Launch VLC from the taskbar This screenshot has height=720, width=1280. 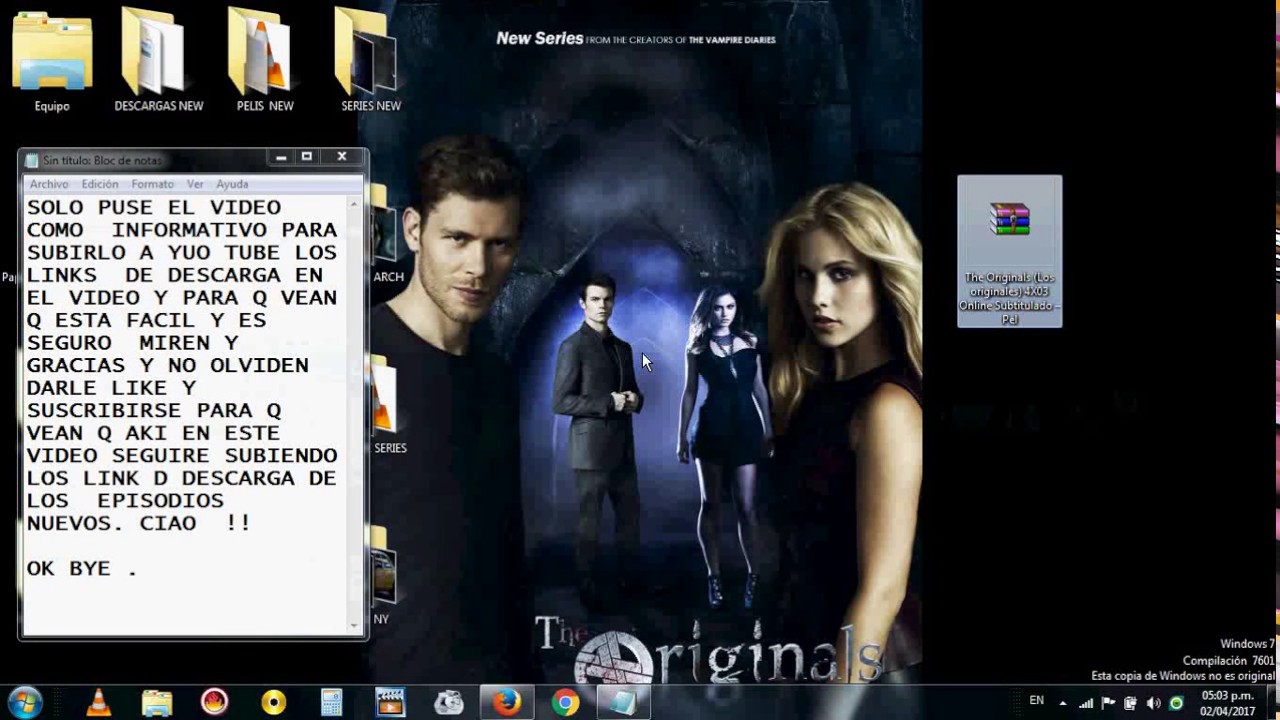click(x=98, y=703)
